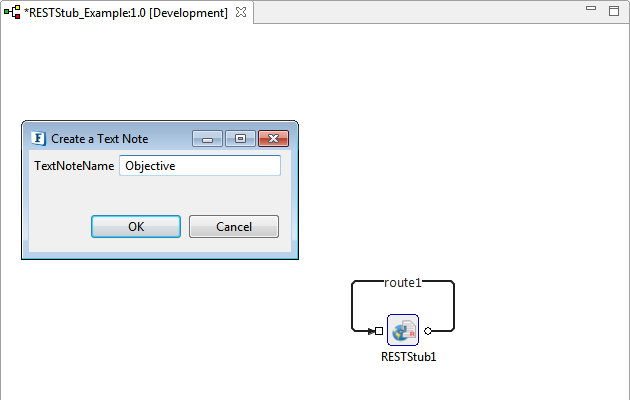Viewport: 630px width, 400px height.
Task: Click OK in Create a Text Note dialog
Action: [x=136, y=227]
